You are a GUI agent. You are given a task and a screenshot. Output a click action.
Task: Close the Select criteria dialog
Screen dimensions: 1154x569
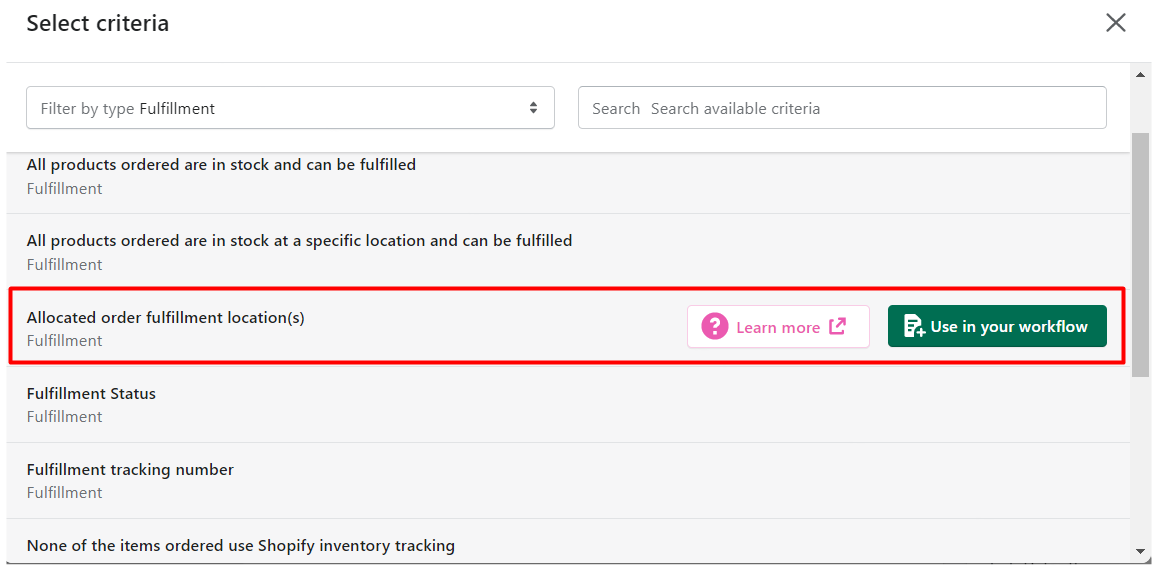(x=1116, y=23)
